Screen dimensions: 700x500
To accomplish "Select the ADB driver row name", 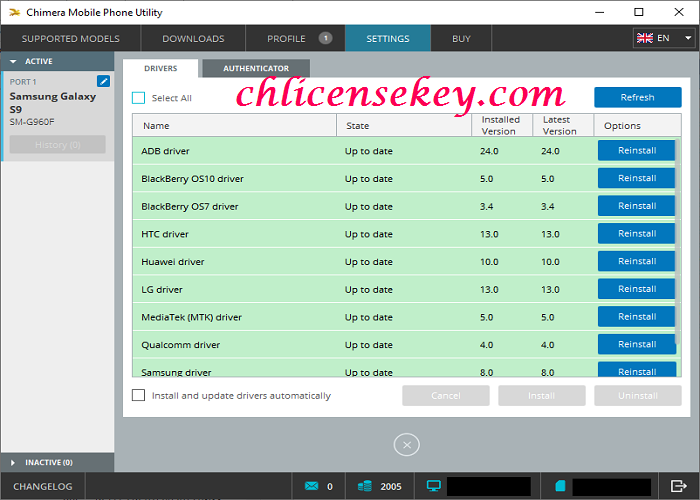I will (x=165, y=151).
